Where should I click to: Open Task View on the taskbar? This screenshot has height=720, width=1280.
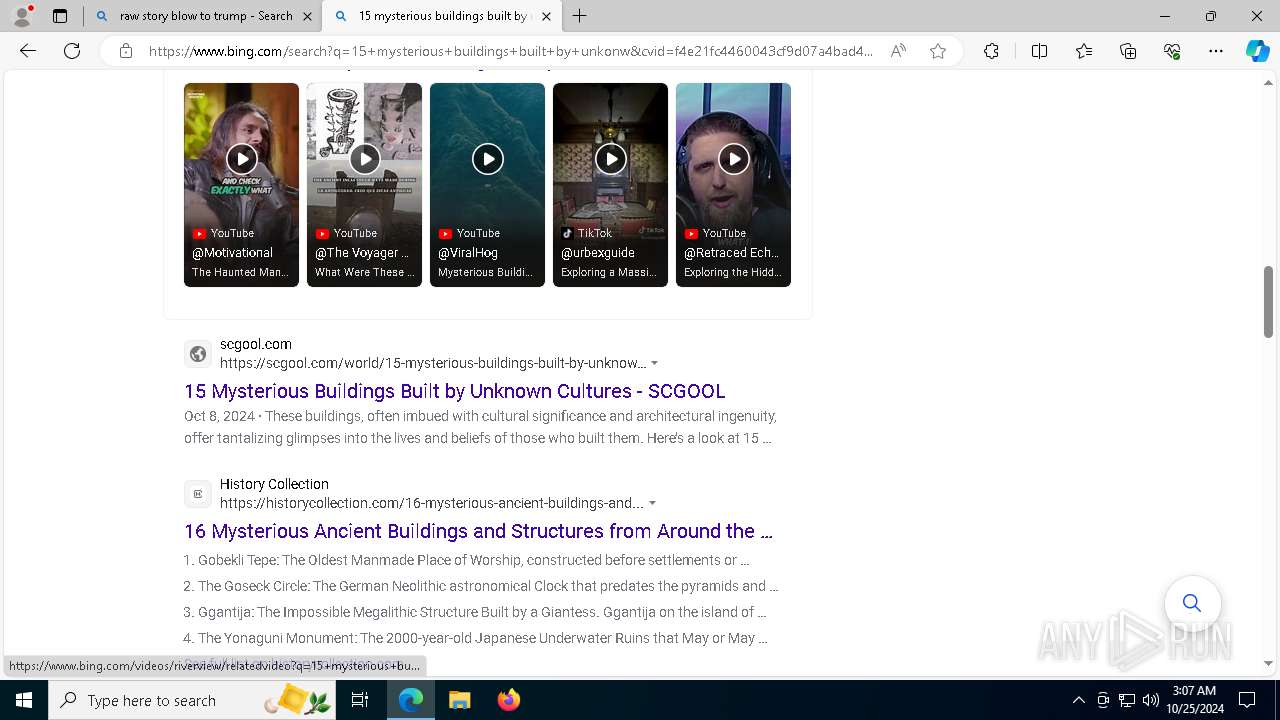(360, 700)
